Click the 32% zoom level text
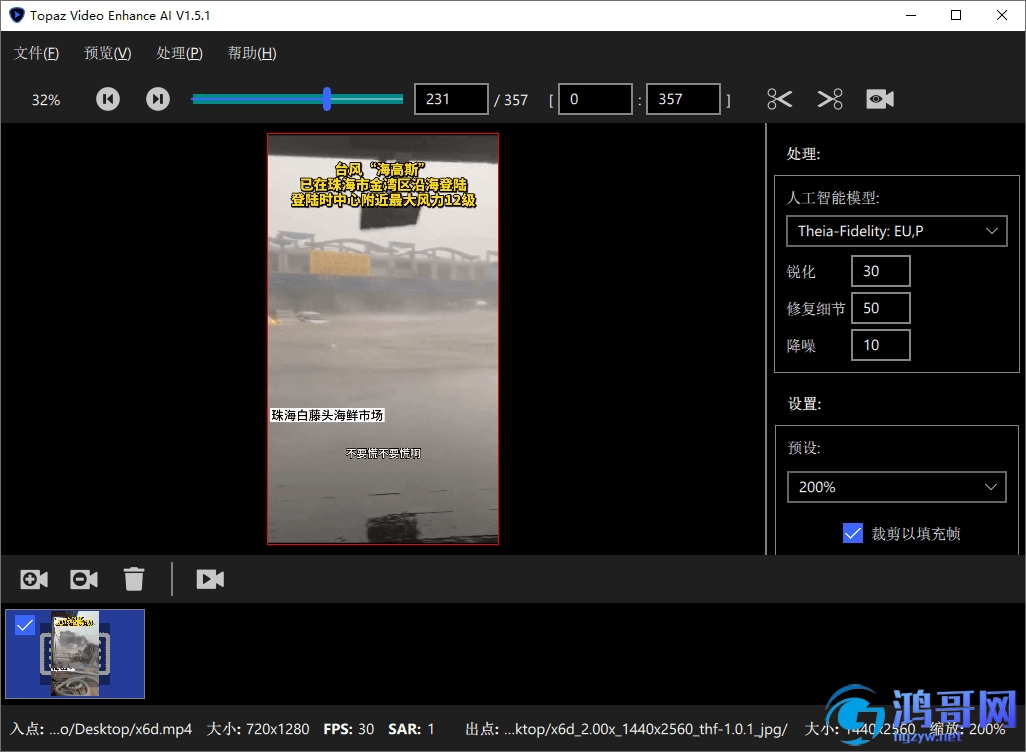Viewport: 1026px width, 752px height. point(46,100)
